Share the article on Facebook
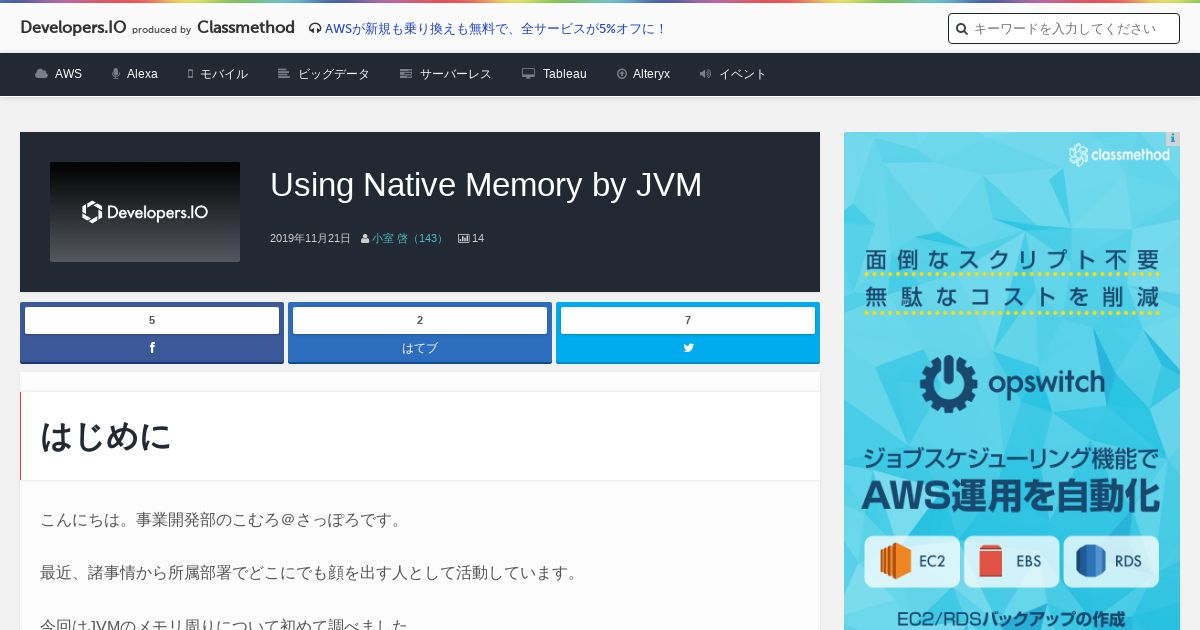1200x630 pixels. pyautogui.click(x=152, y=348)
